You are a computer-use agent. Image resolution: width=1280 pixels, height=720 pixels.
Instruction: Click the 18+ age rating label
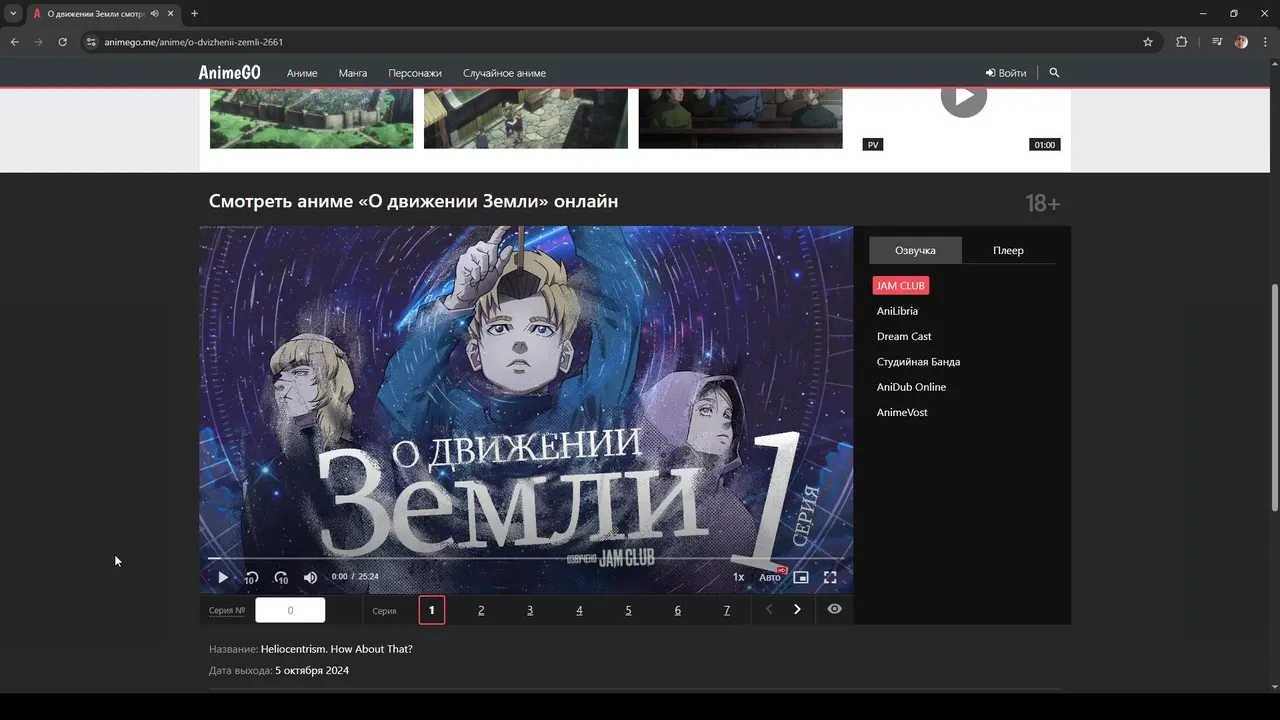pos(1042,203)
